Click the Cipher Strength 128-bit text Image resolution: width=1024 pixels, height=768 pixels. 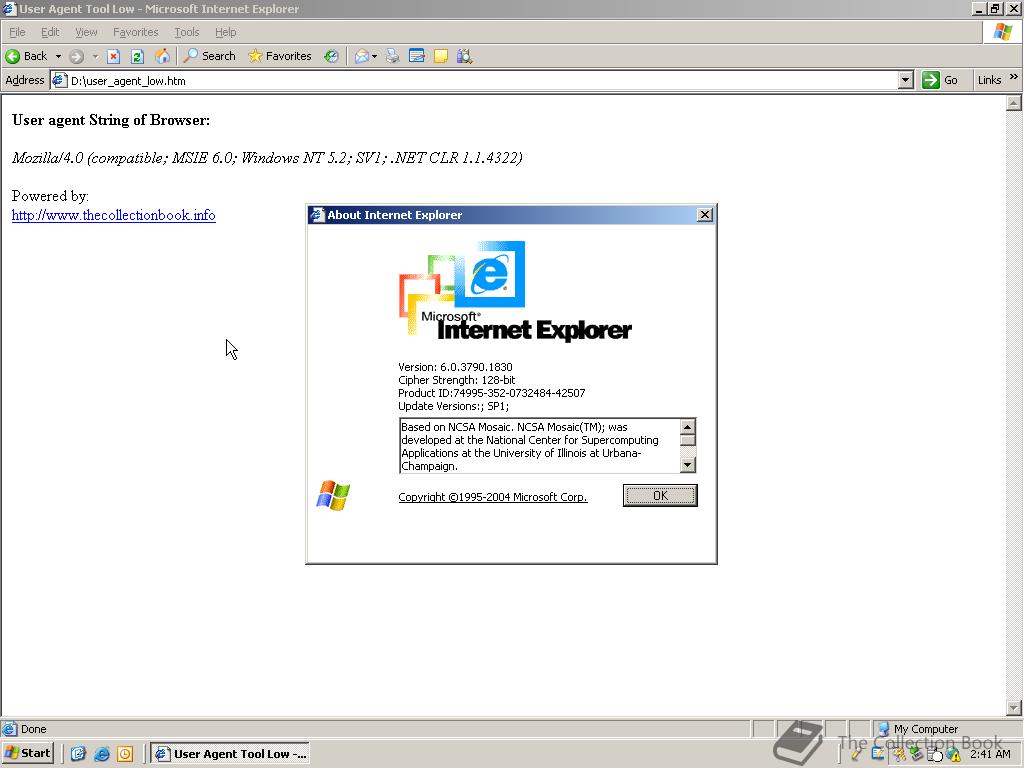tap(456, 380)
